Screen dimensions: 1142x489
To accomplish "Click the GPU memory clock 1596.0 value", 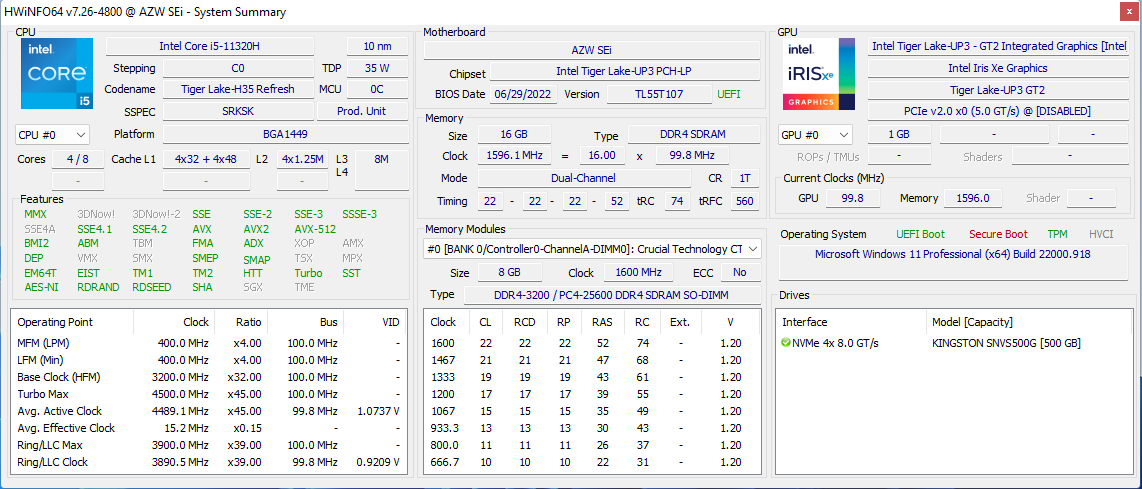I will [x=972, y=198].
